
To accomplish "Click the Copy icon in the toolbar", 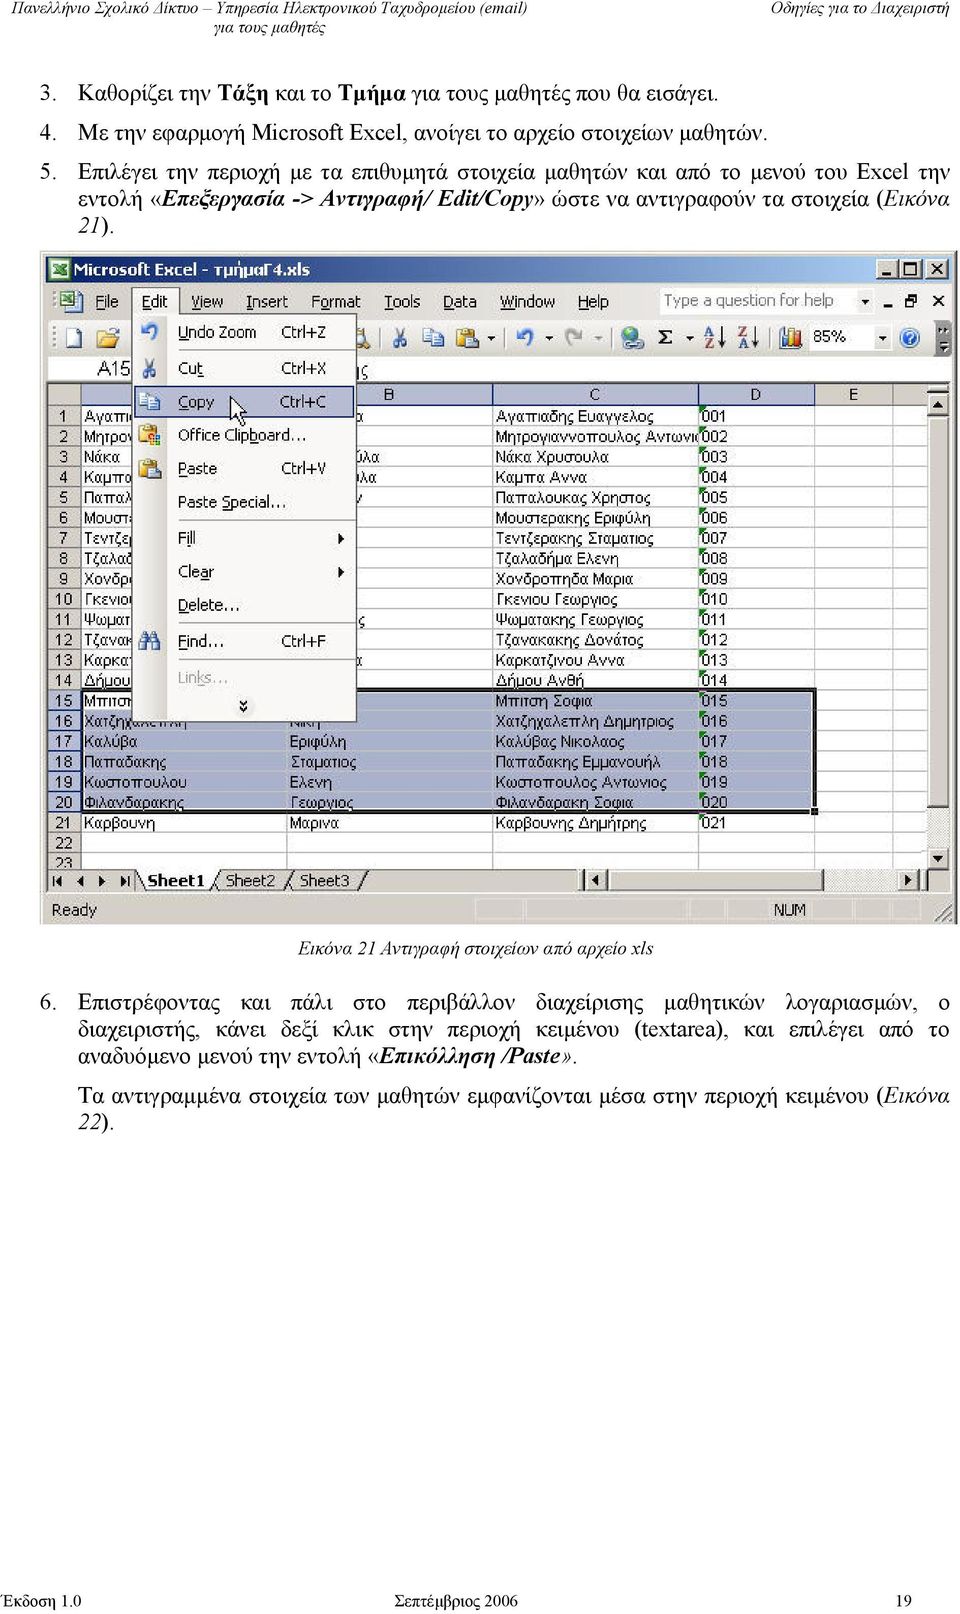I will coord(433,338).
